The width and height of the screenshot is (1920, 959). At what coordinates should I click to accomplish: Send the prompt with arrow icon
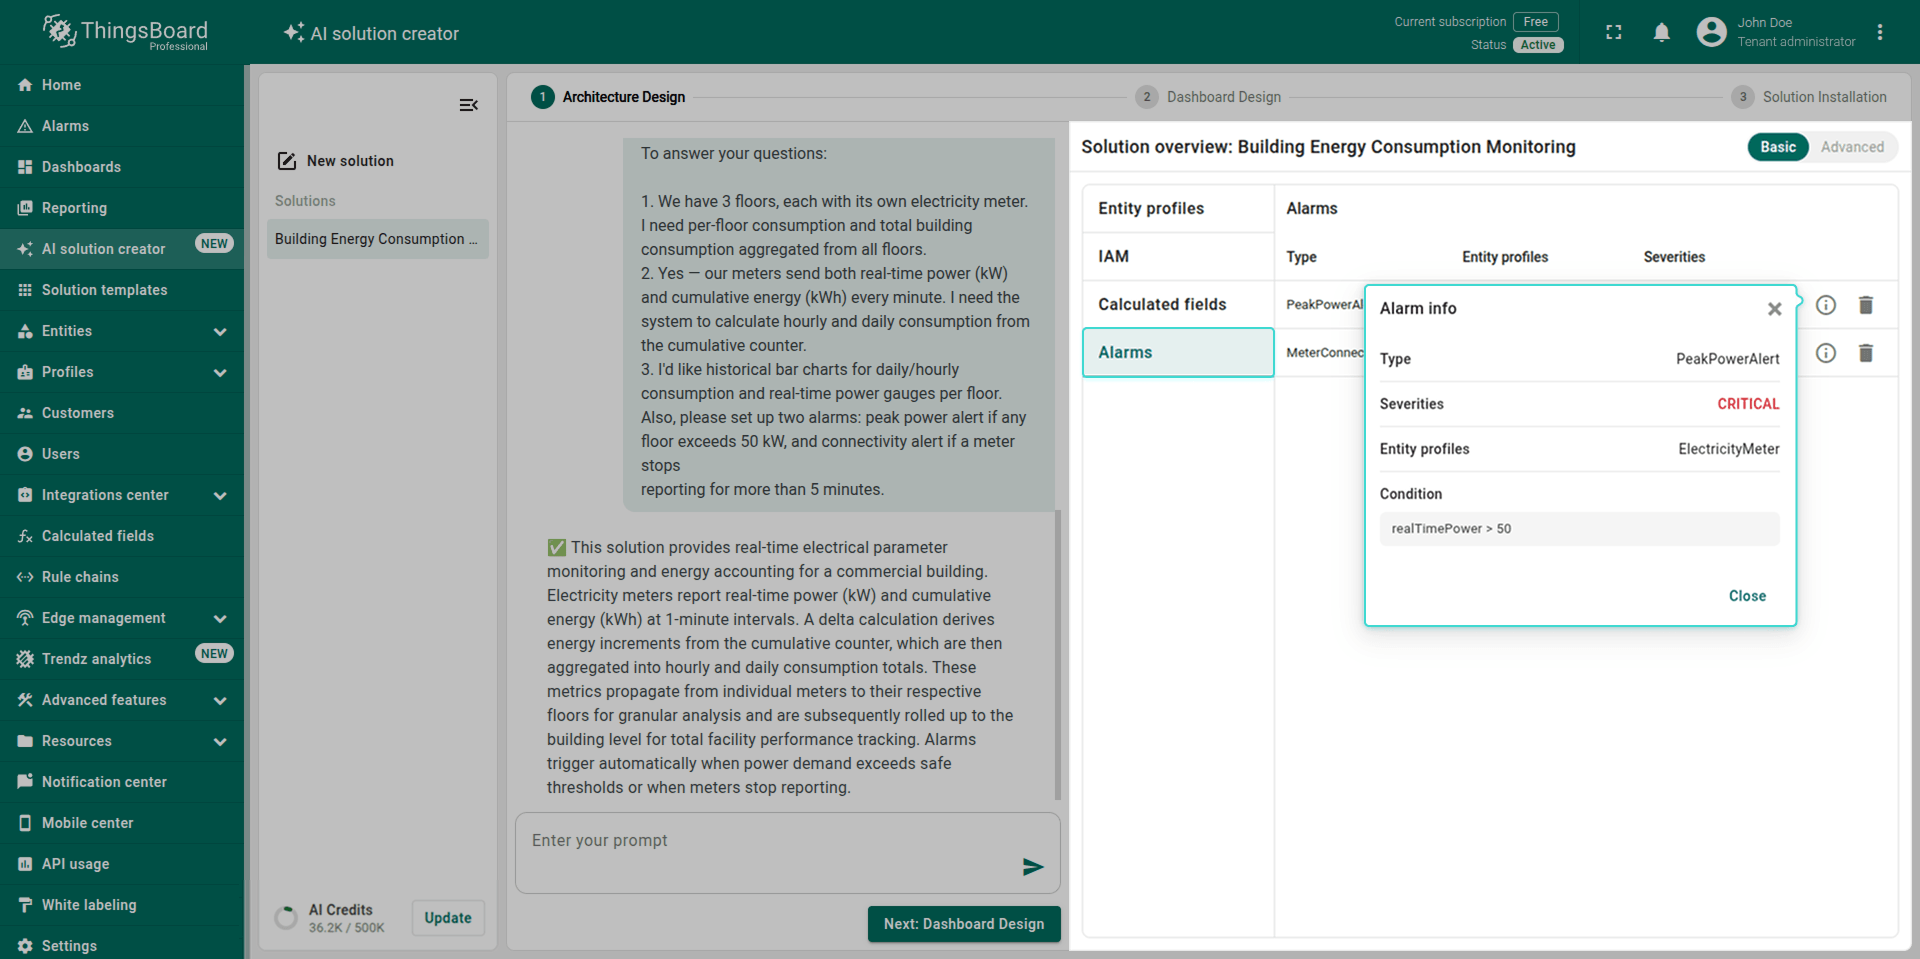[1033, 867]
